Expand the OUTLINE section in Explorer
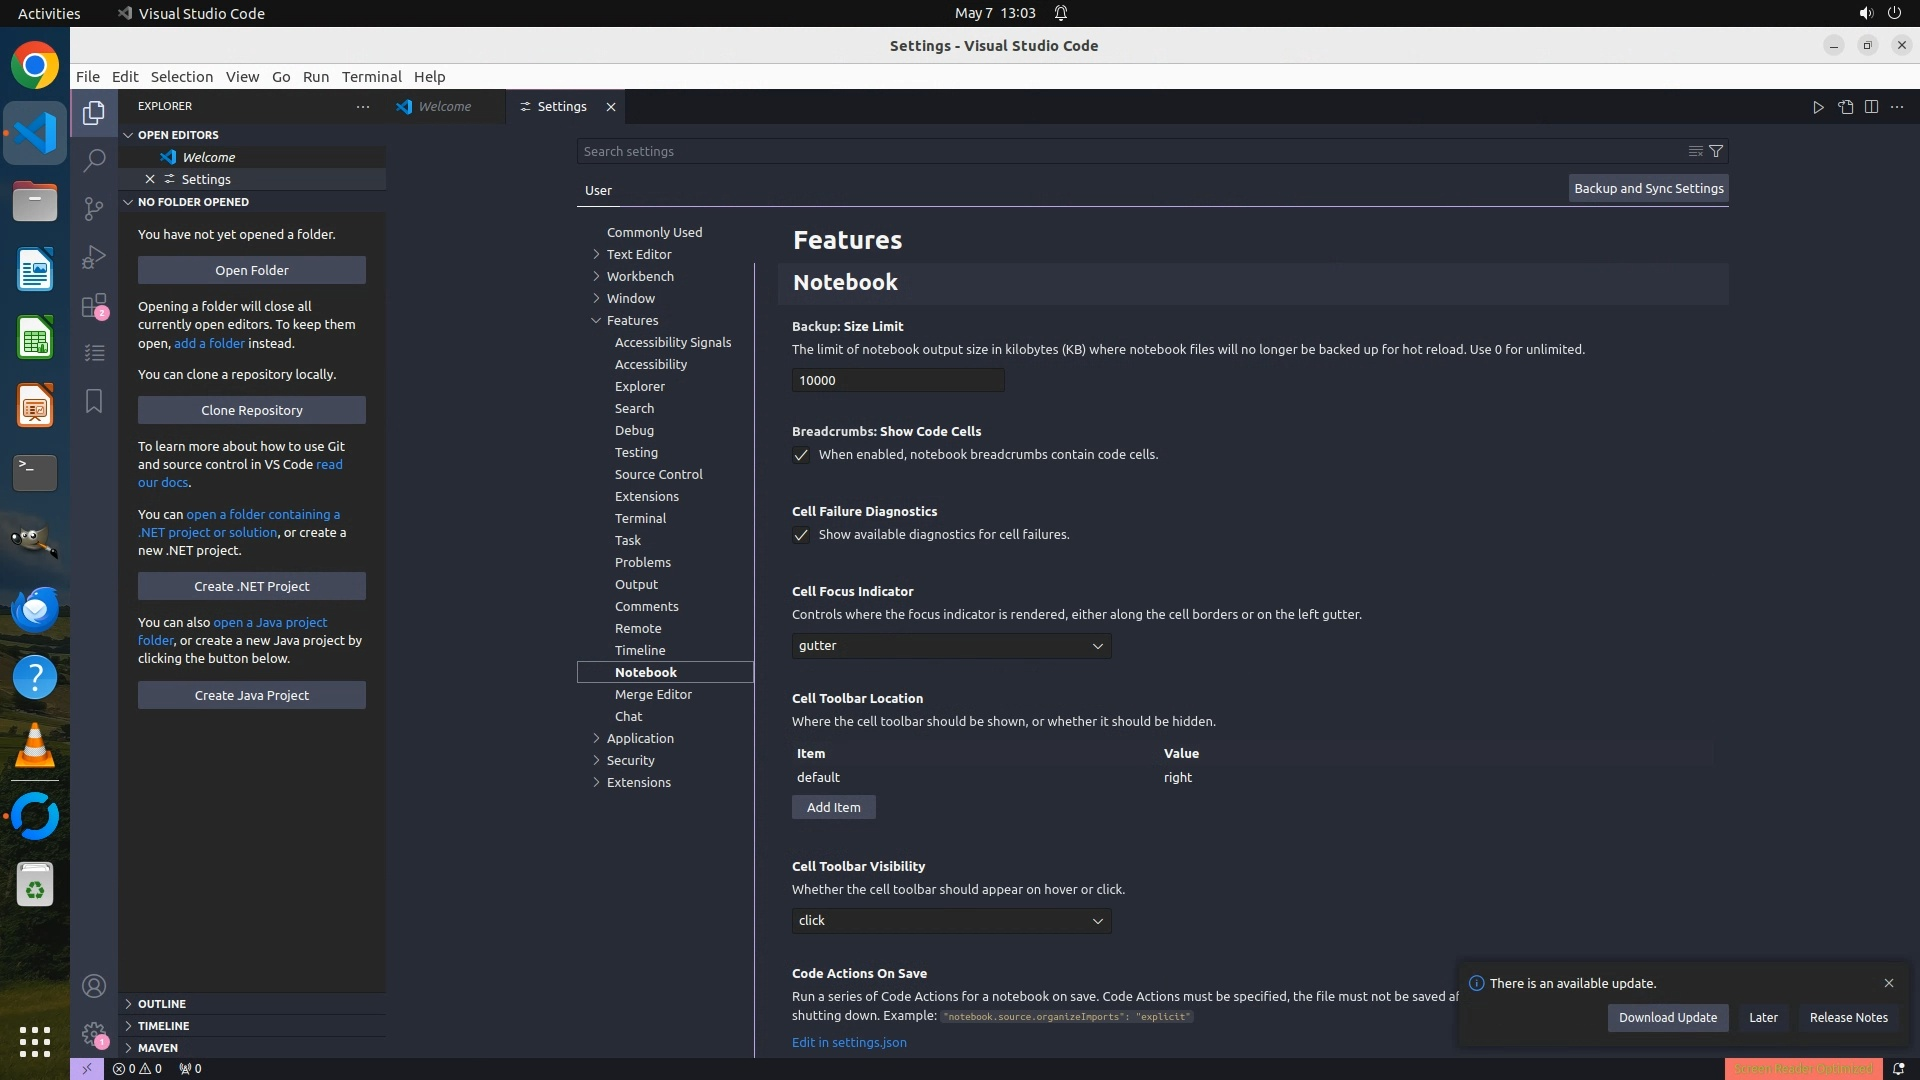The height and width of the screenshot is (1080, 1920). point(162,1004)
